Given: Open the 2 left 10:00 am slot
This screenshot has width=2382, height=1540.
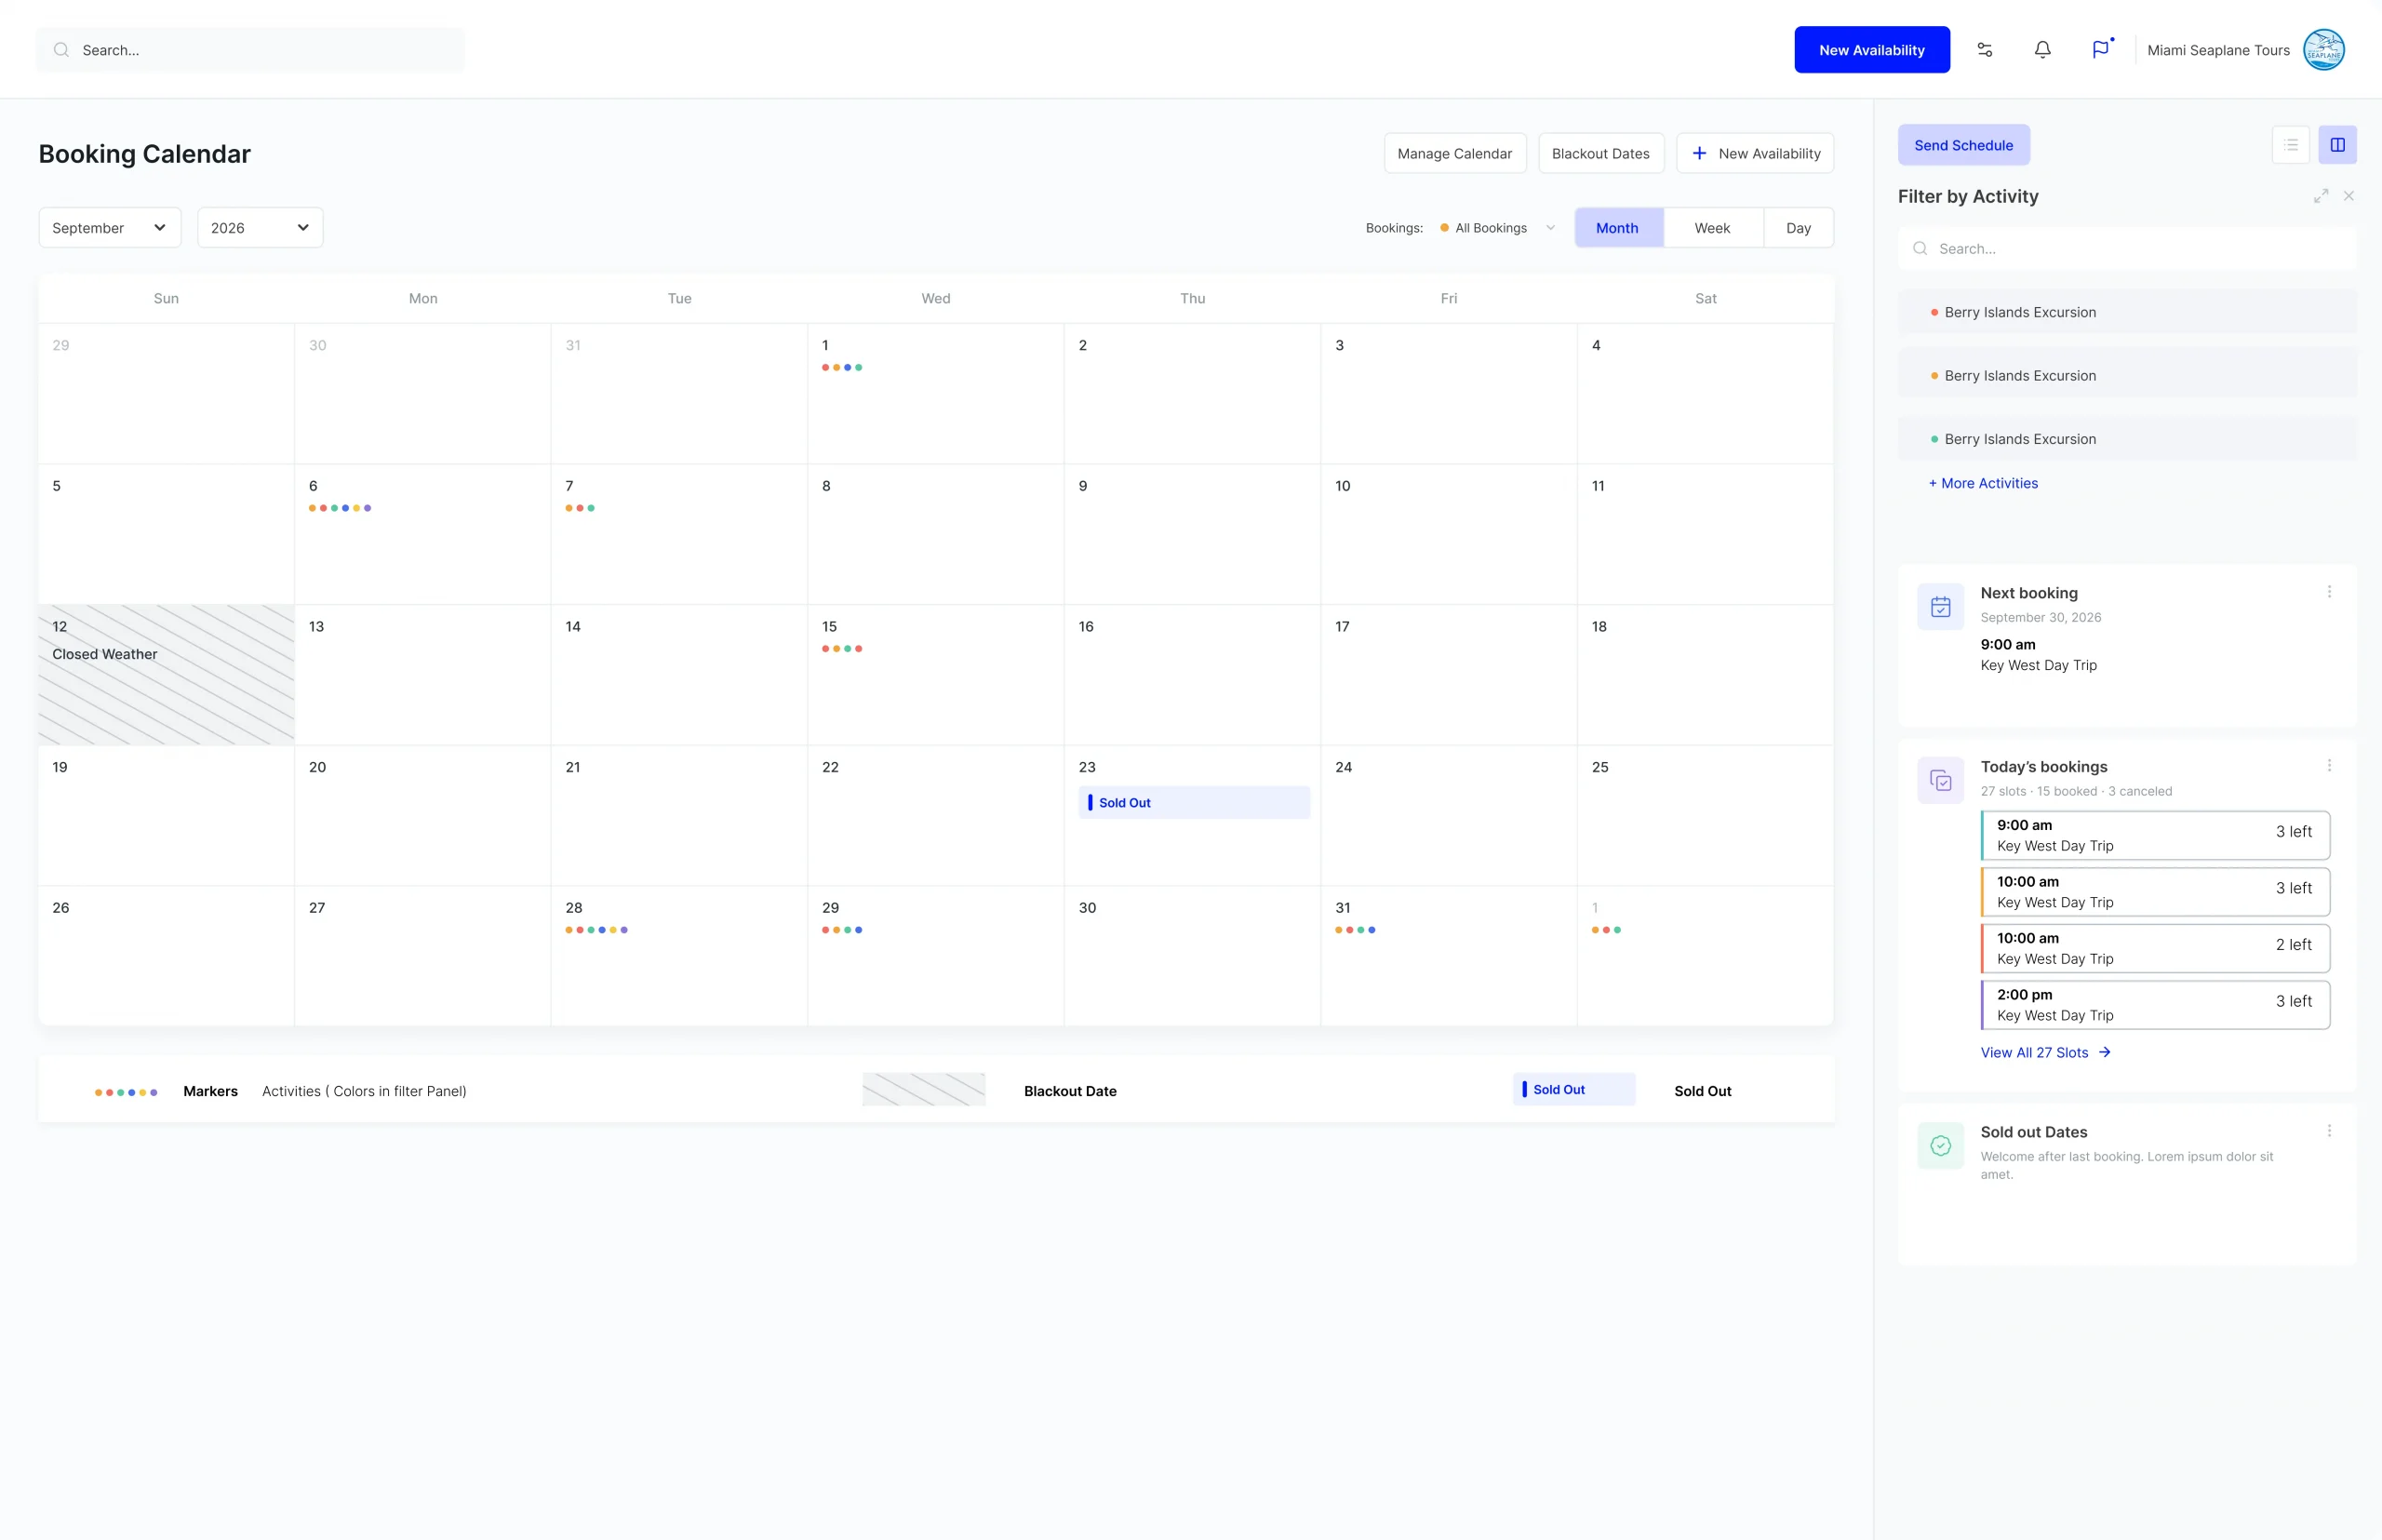Looking at the screenshot, I should tap(2155, 948).
